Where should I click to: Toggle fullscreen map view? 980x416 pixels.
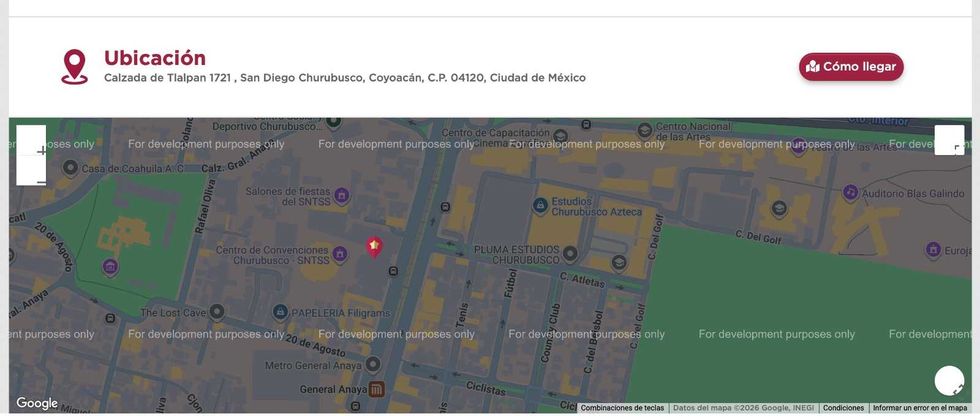949,140
